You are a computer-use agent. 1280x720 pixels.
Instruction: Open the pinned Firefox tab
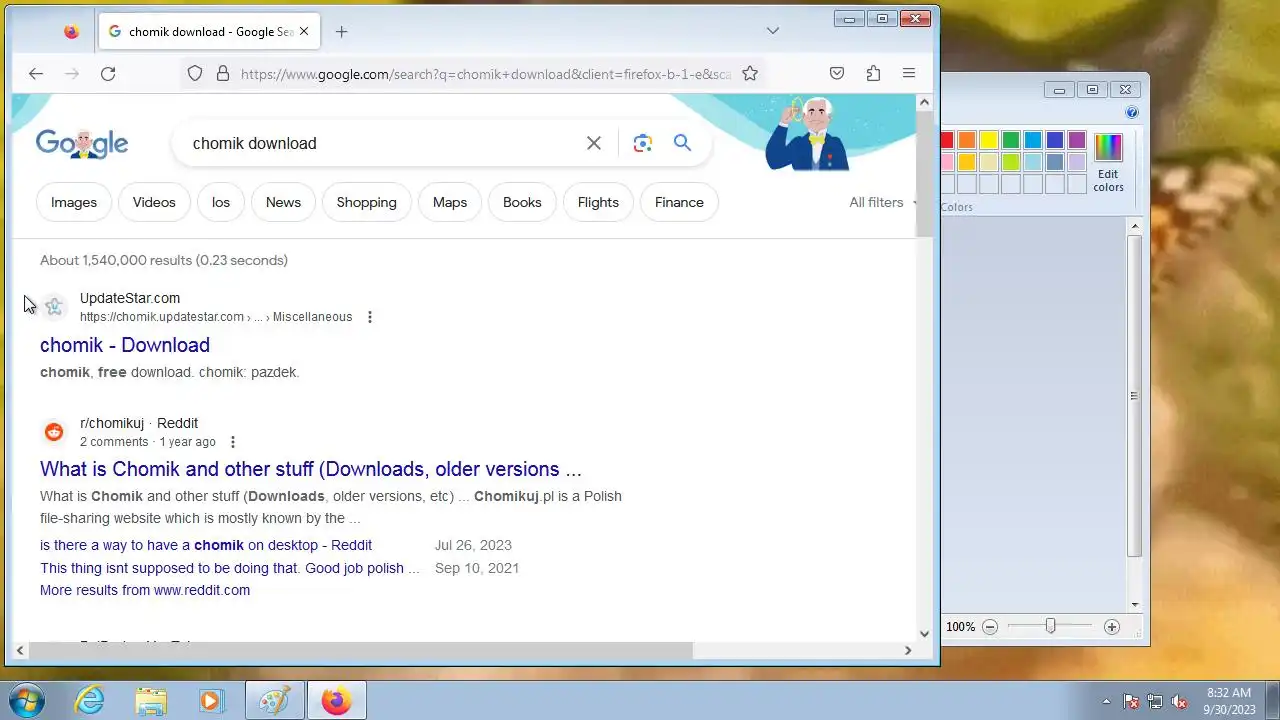(71, 32)
